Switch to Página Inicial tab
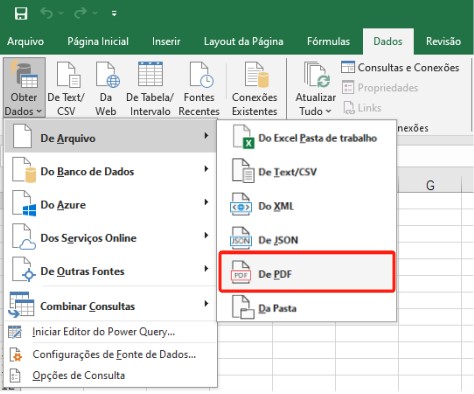The height and width of the screenshot is (394, 474). pos(98,41)
